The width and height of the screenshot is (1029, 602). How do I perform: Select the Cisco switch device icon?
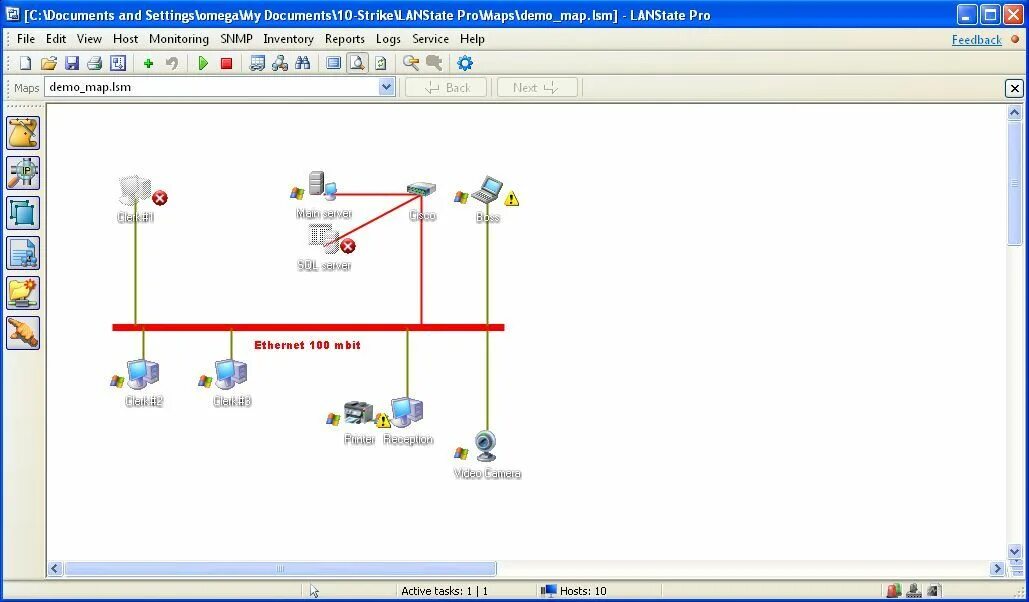pyautogui.click(x=421, y=189)
